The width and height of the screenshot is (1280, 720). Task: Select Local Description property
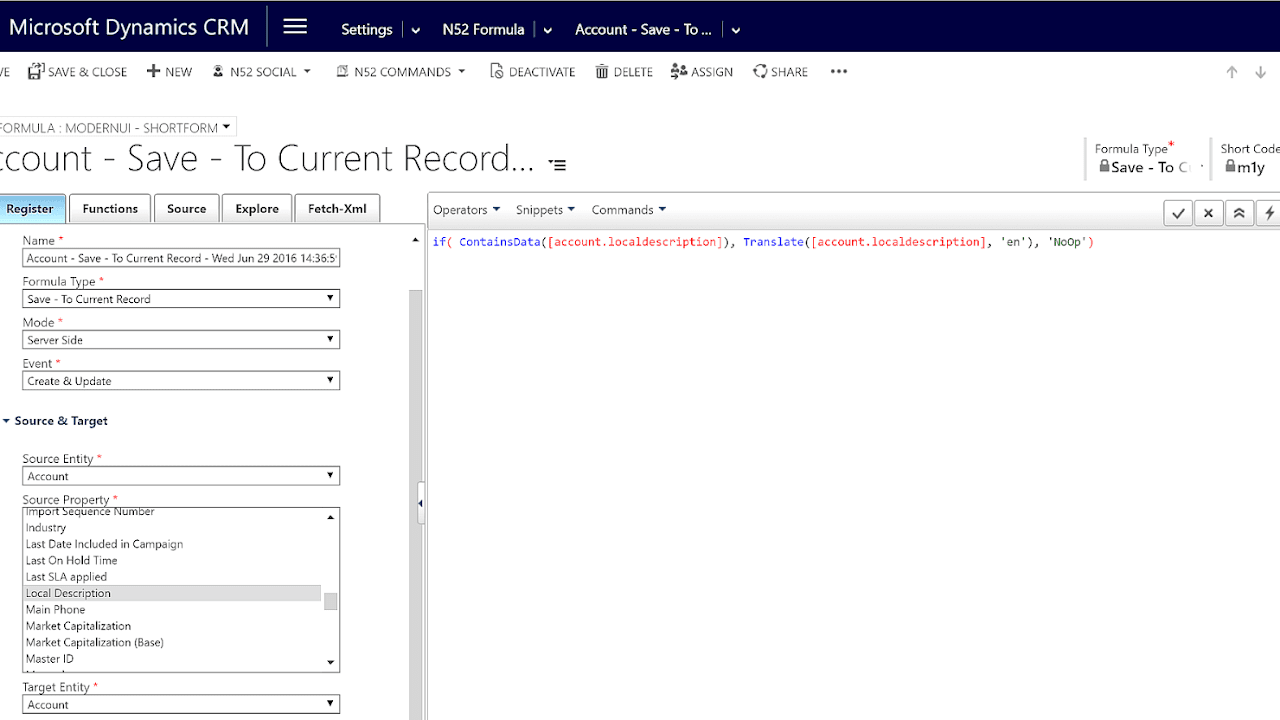pyautogui.click(x=172, y=593)
